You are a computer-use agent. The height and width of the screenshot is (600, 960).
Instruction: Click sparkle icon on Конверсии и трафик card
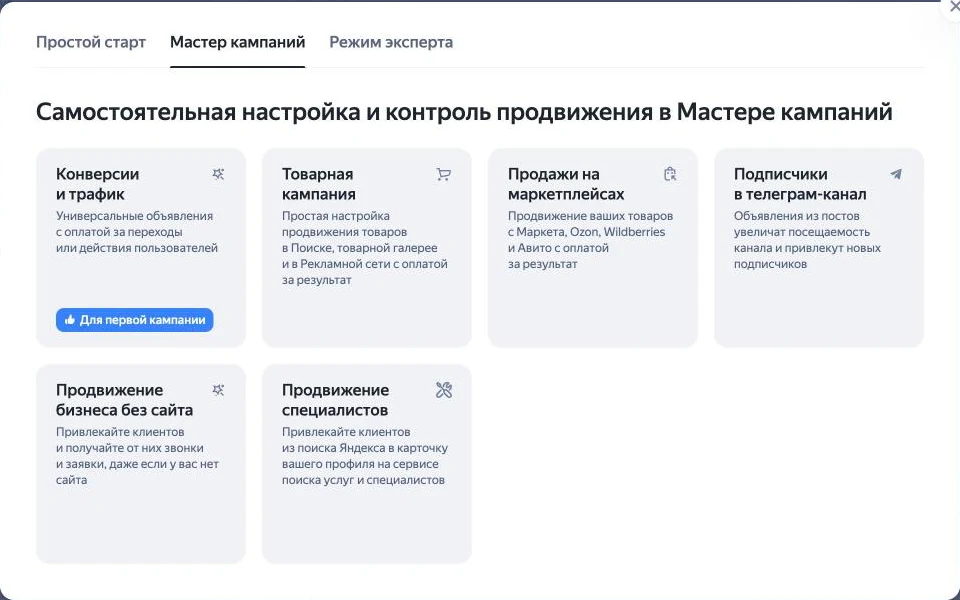218,174
